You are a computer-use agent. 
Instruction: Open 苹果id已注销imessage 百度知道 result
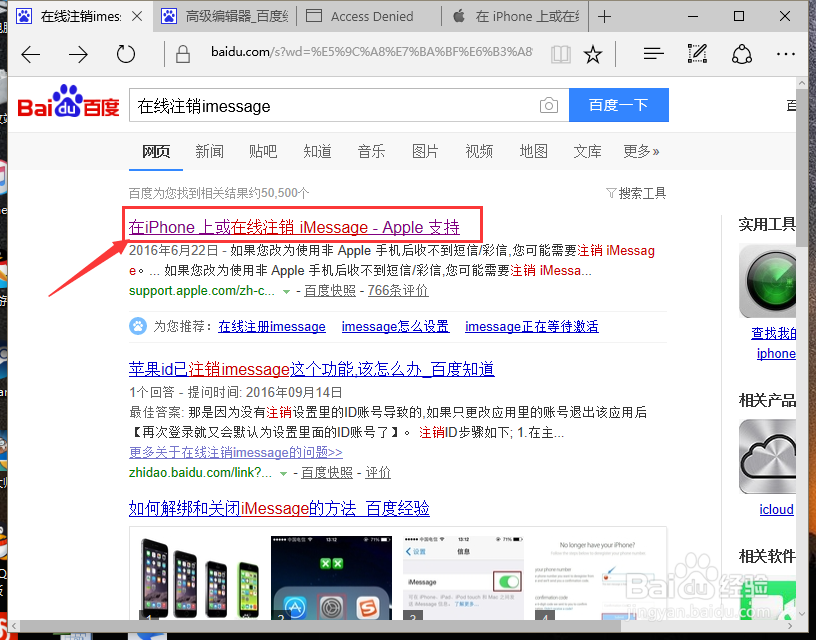tap(311, 369)
